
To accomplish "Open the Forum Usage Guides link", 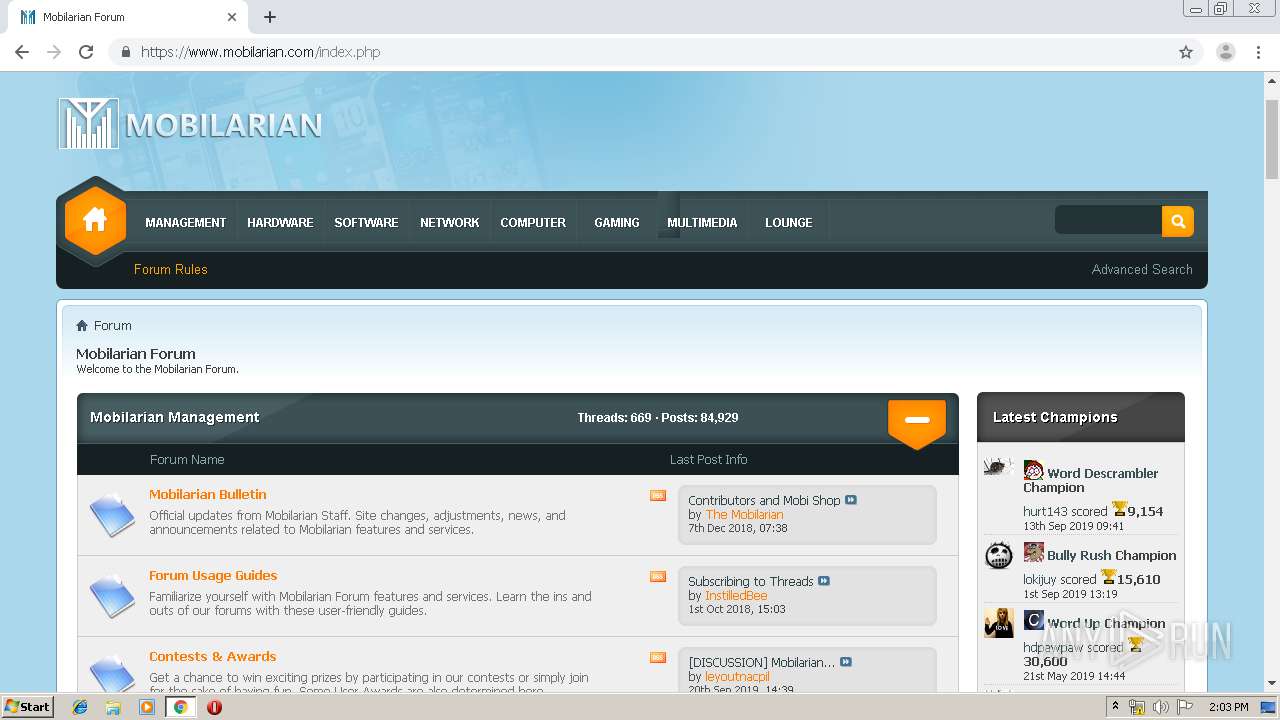I will 213,575.
